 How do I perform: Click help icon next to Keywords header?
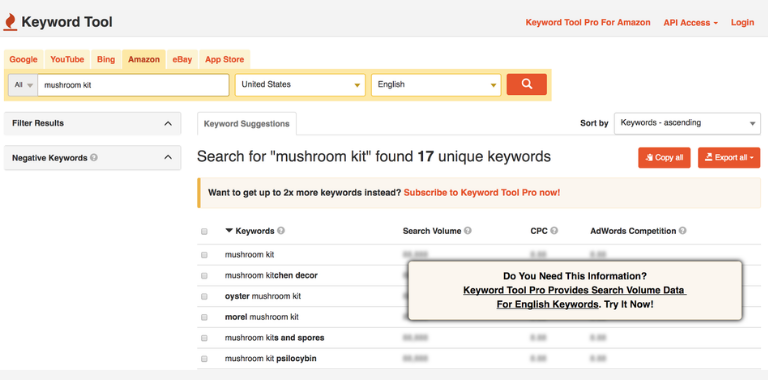(x=281, y=231)
